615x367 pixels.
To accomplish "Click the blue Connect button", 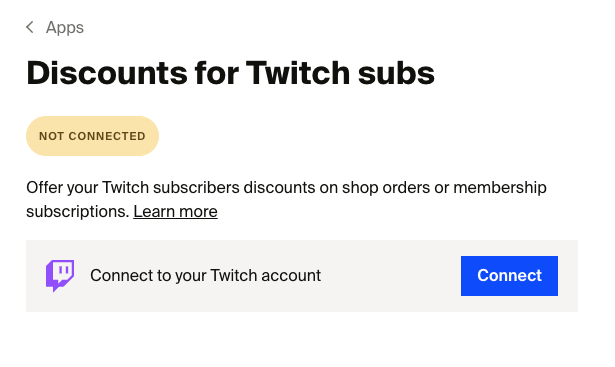I will coord(509,276).
